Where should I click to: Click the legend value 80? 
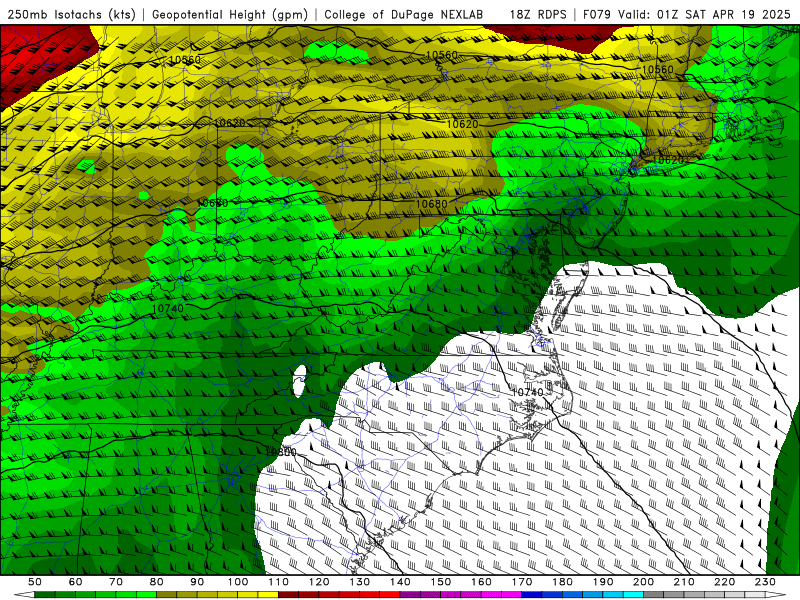pos(157,582)
